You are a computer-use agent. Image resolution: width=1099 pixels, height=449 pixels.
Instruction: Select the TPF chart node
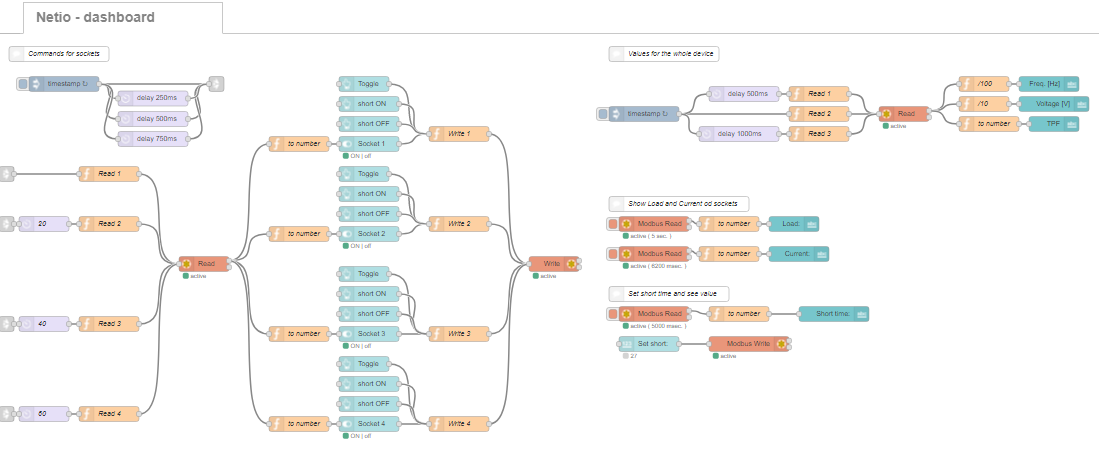point(1053,124)
